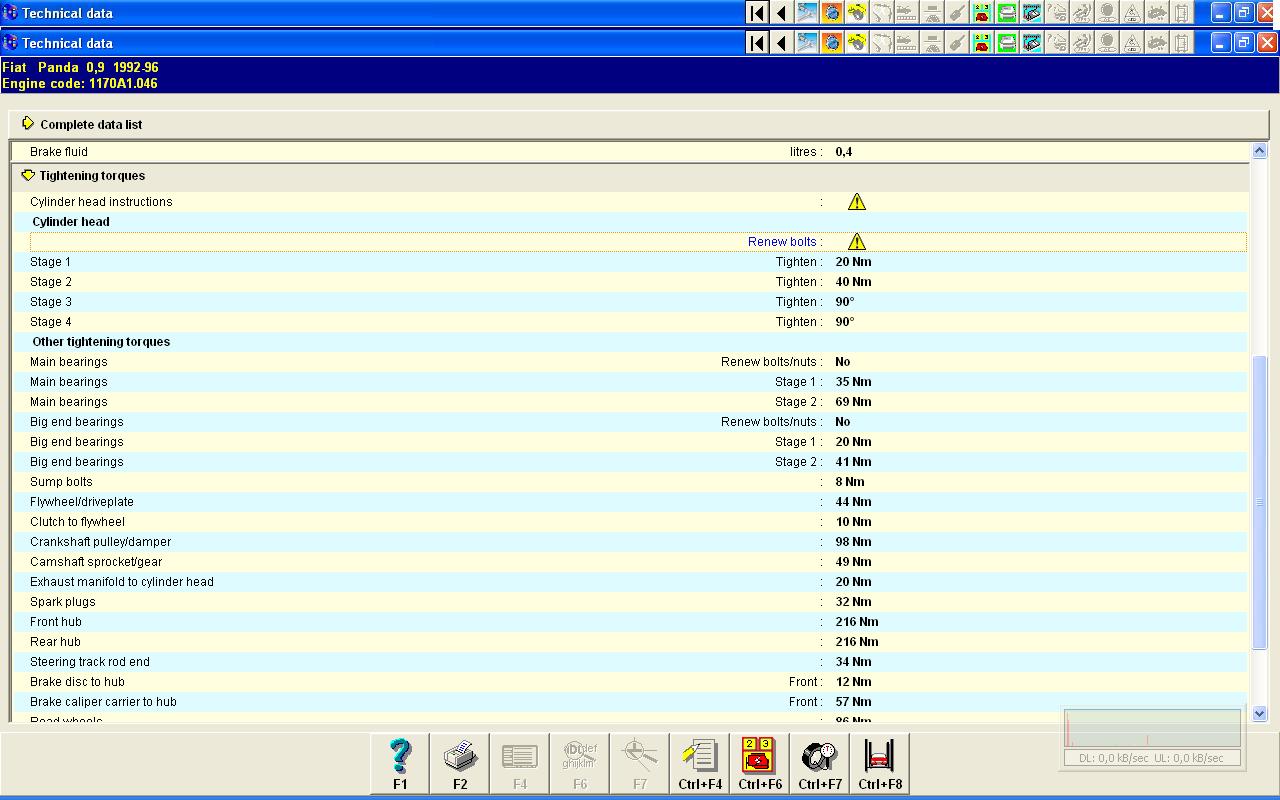Viewport: 1280px width, 800px height.
Task: Print data using the F2 printer button
Action: pos(460,764)
